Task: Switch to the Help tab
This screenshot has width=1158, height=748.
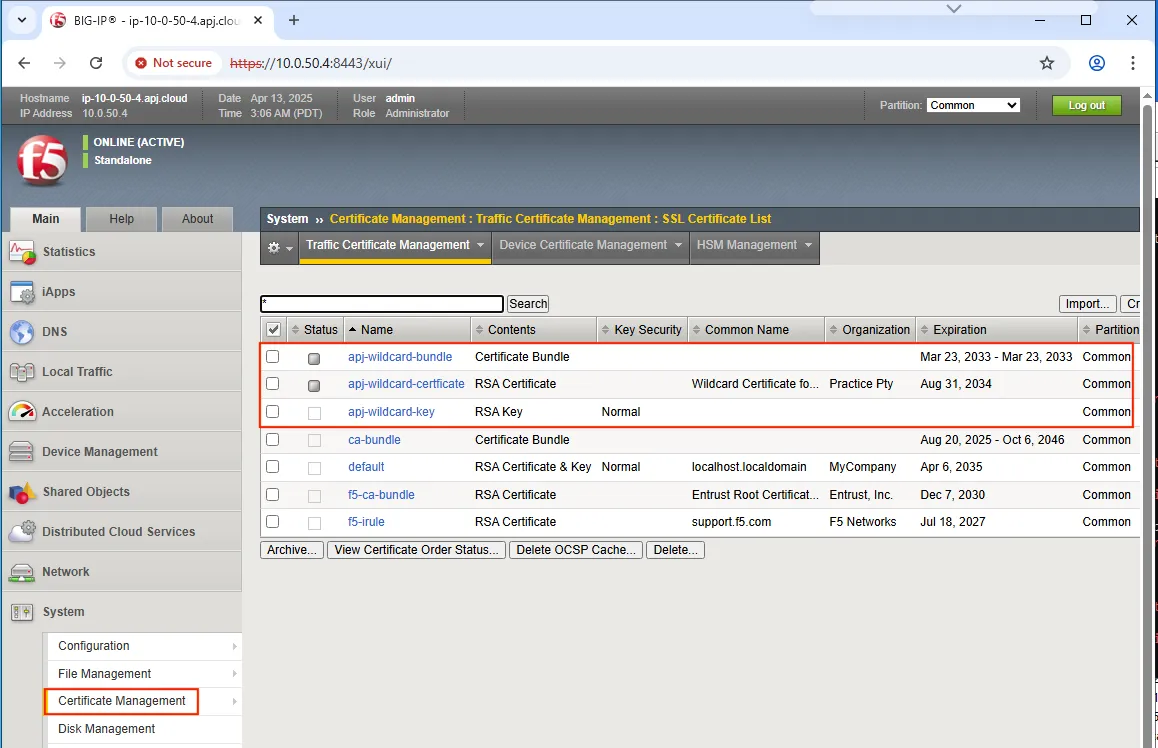Action: pyautogui.click(x=121, y=219)
